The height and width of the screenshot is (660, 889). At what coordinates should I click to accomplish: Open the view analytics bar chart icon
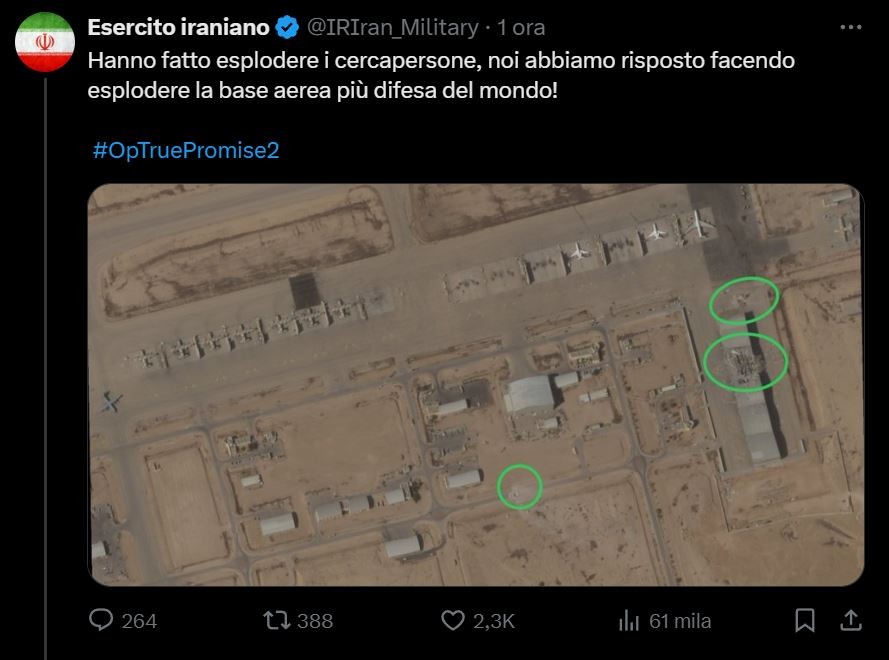point(629,620)
